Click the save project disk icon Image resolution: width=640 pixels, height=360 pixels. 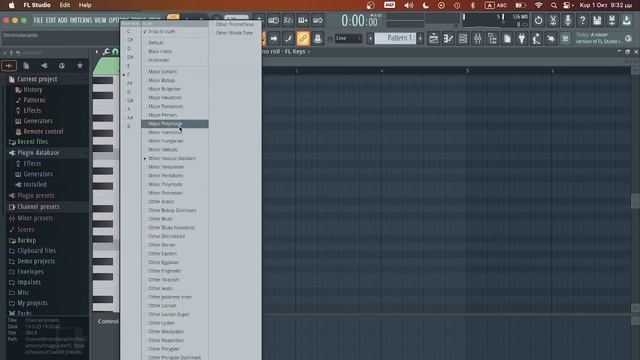tap(597, 20)
